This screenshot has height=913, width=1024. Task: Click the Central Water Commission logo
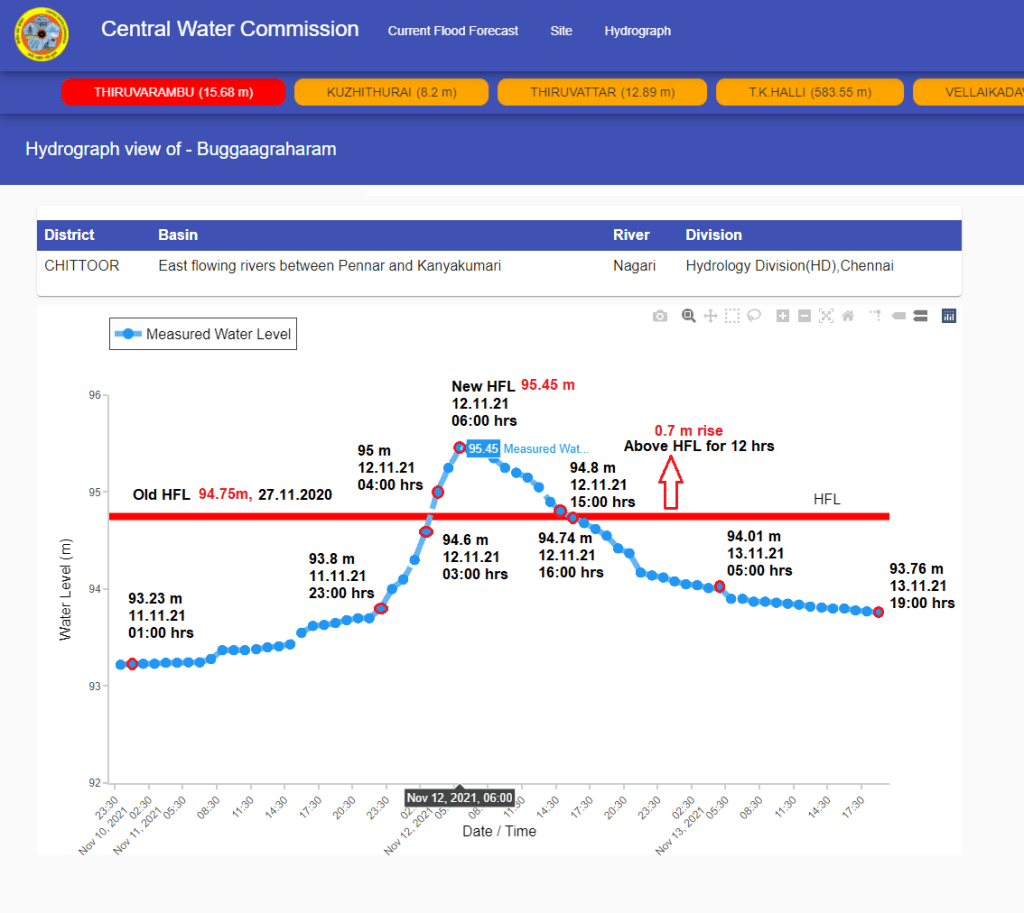41,35
